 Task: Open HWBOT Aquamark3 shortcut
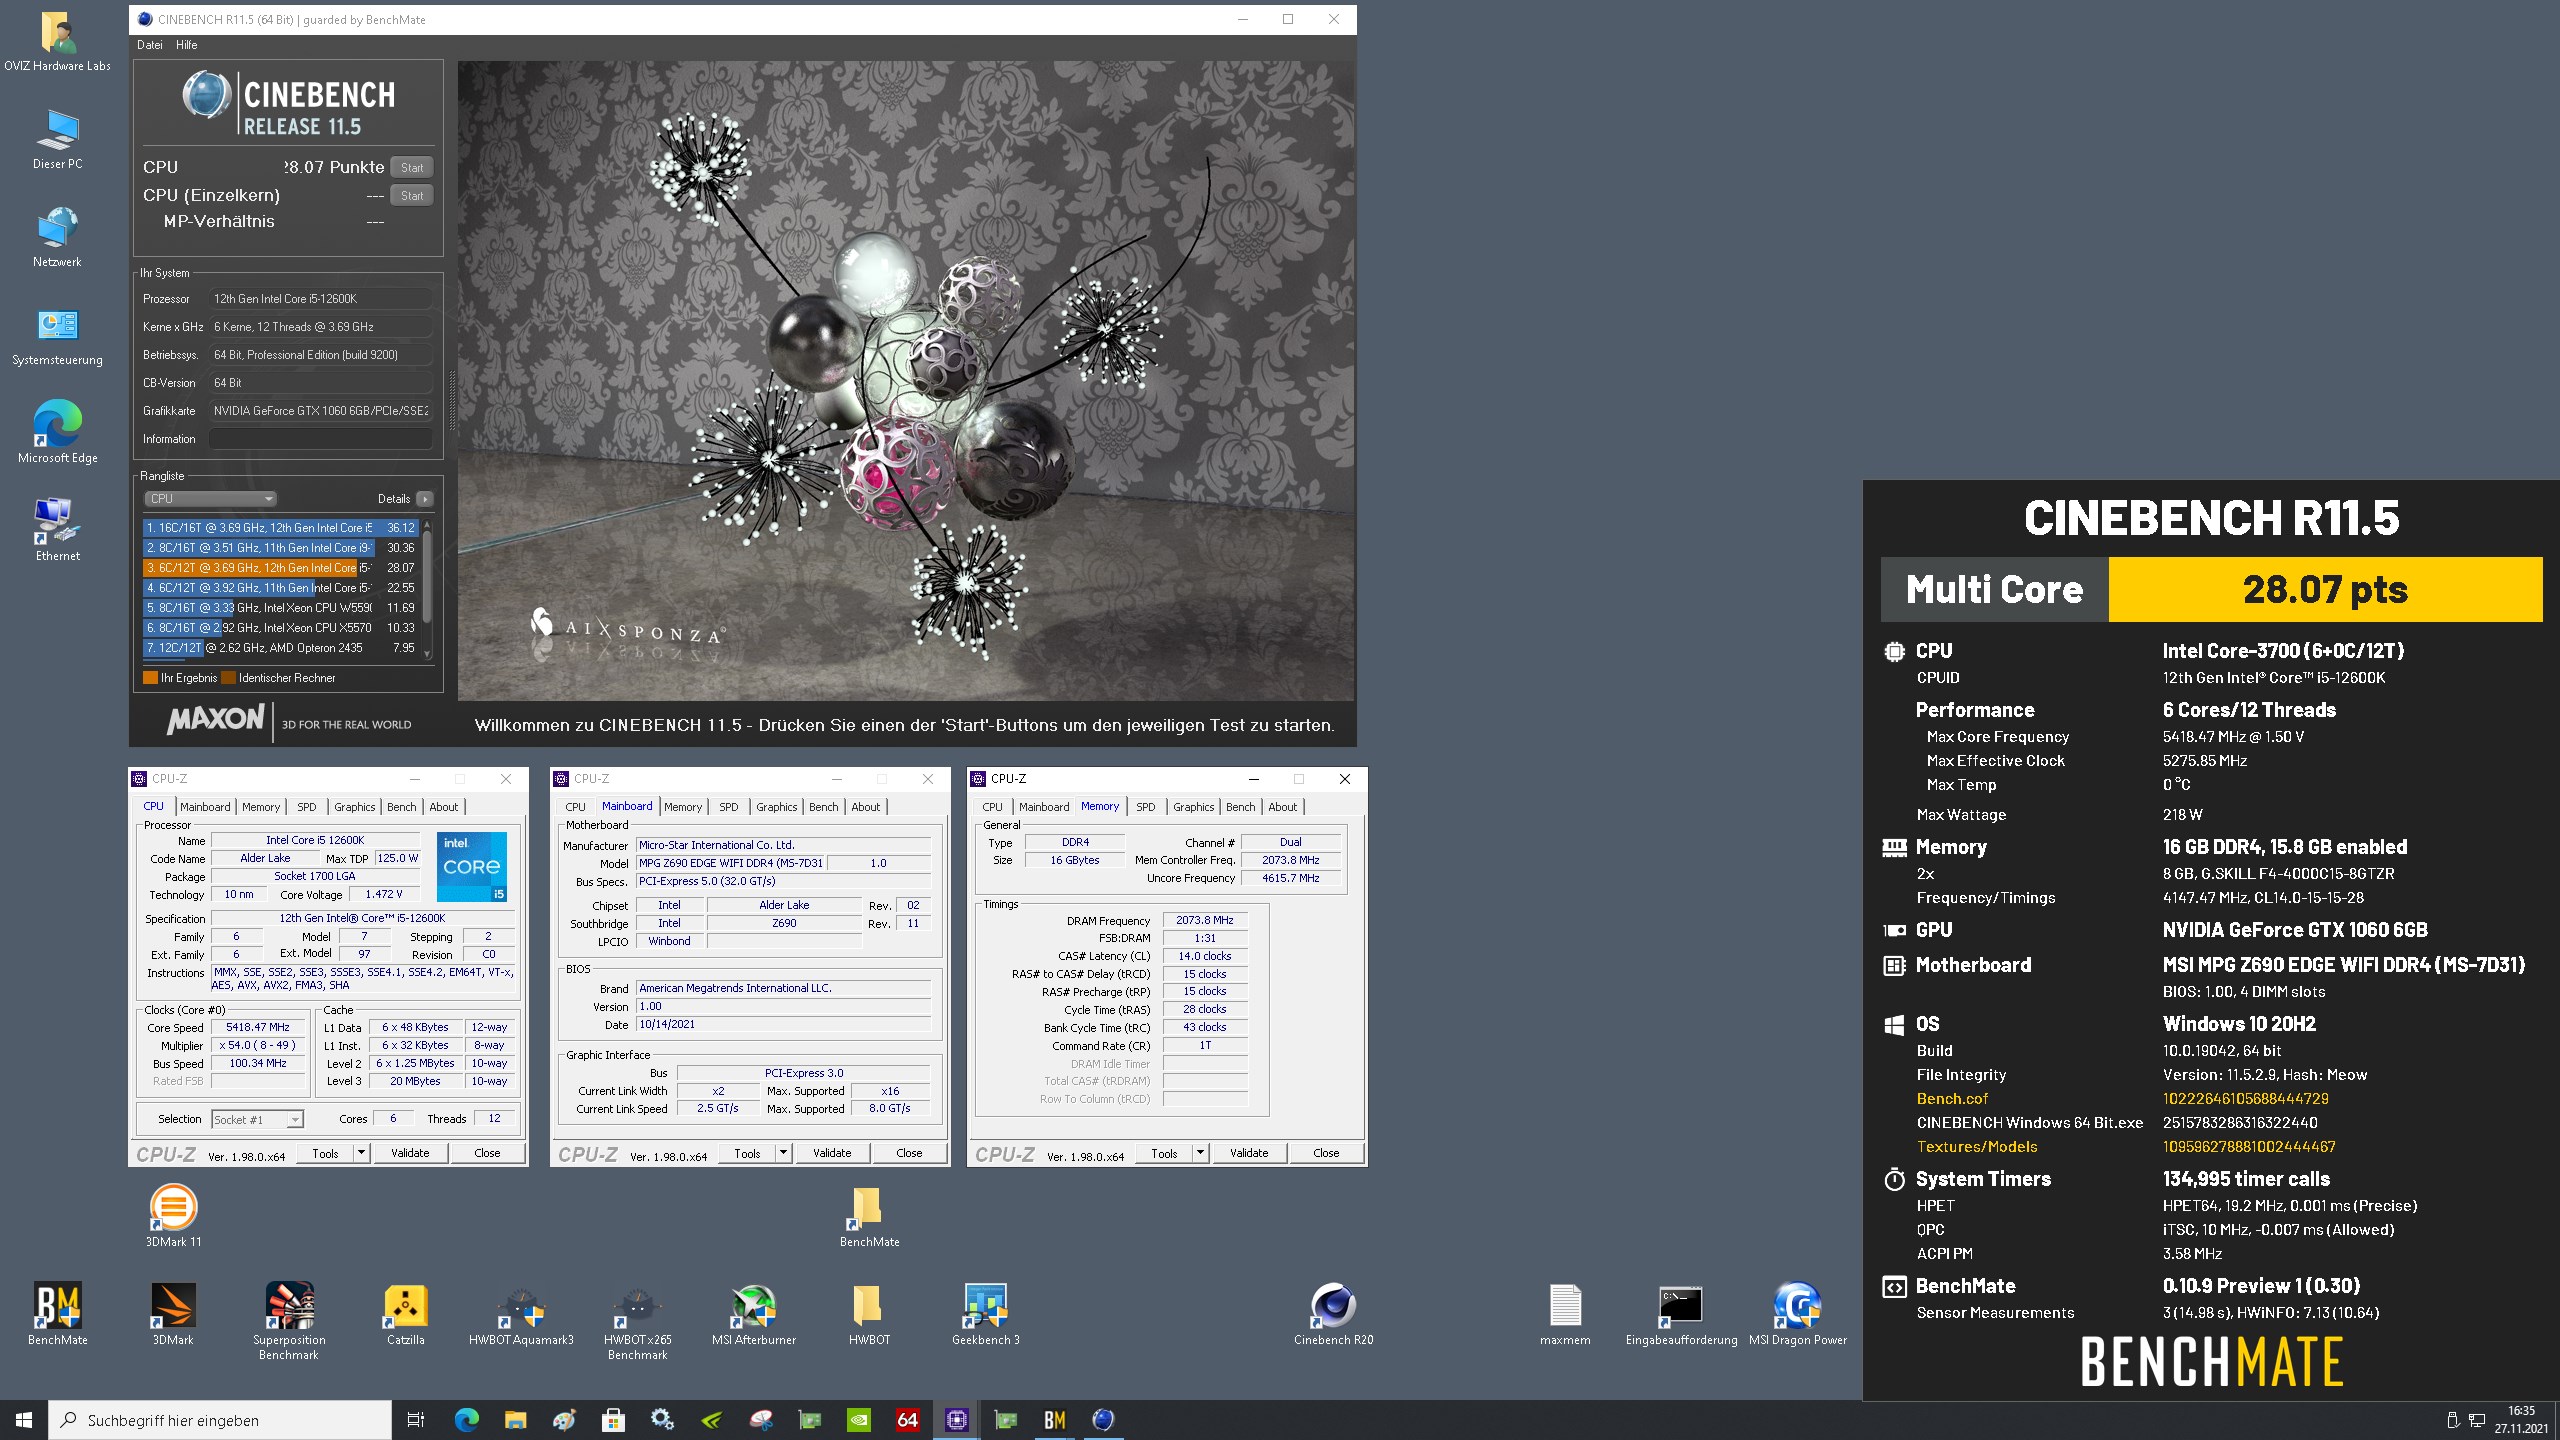pos(521,1313)
